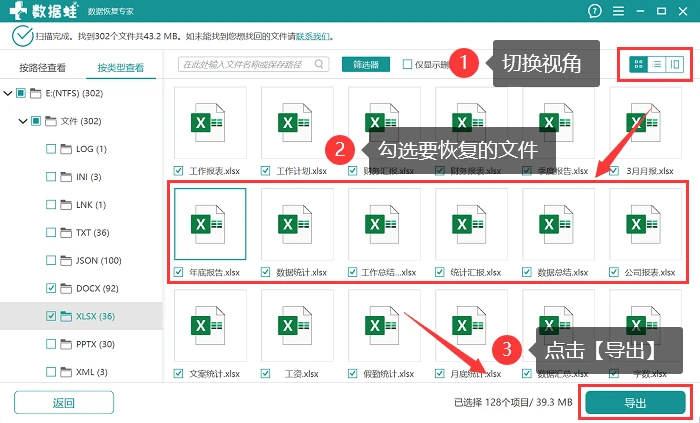Switch to 按类型查看 tab

(121, 67)
